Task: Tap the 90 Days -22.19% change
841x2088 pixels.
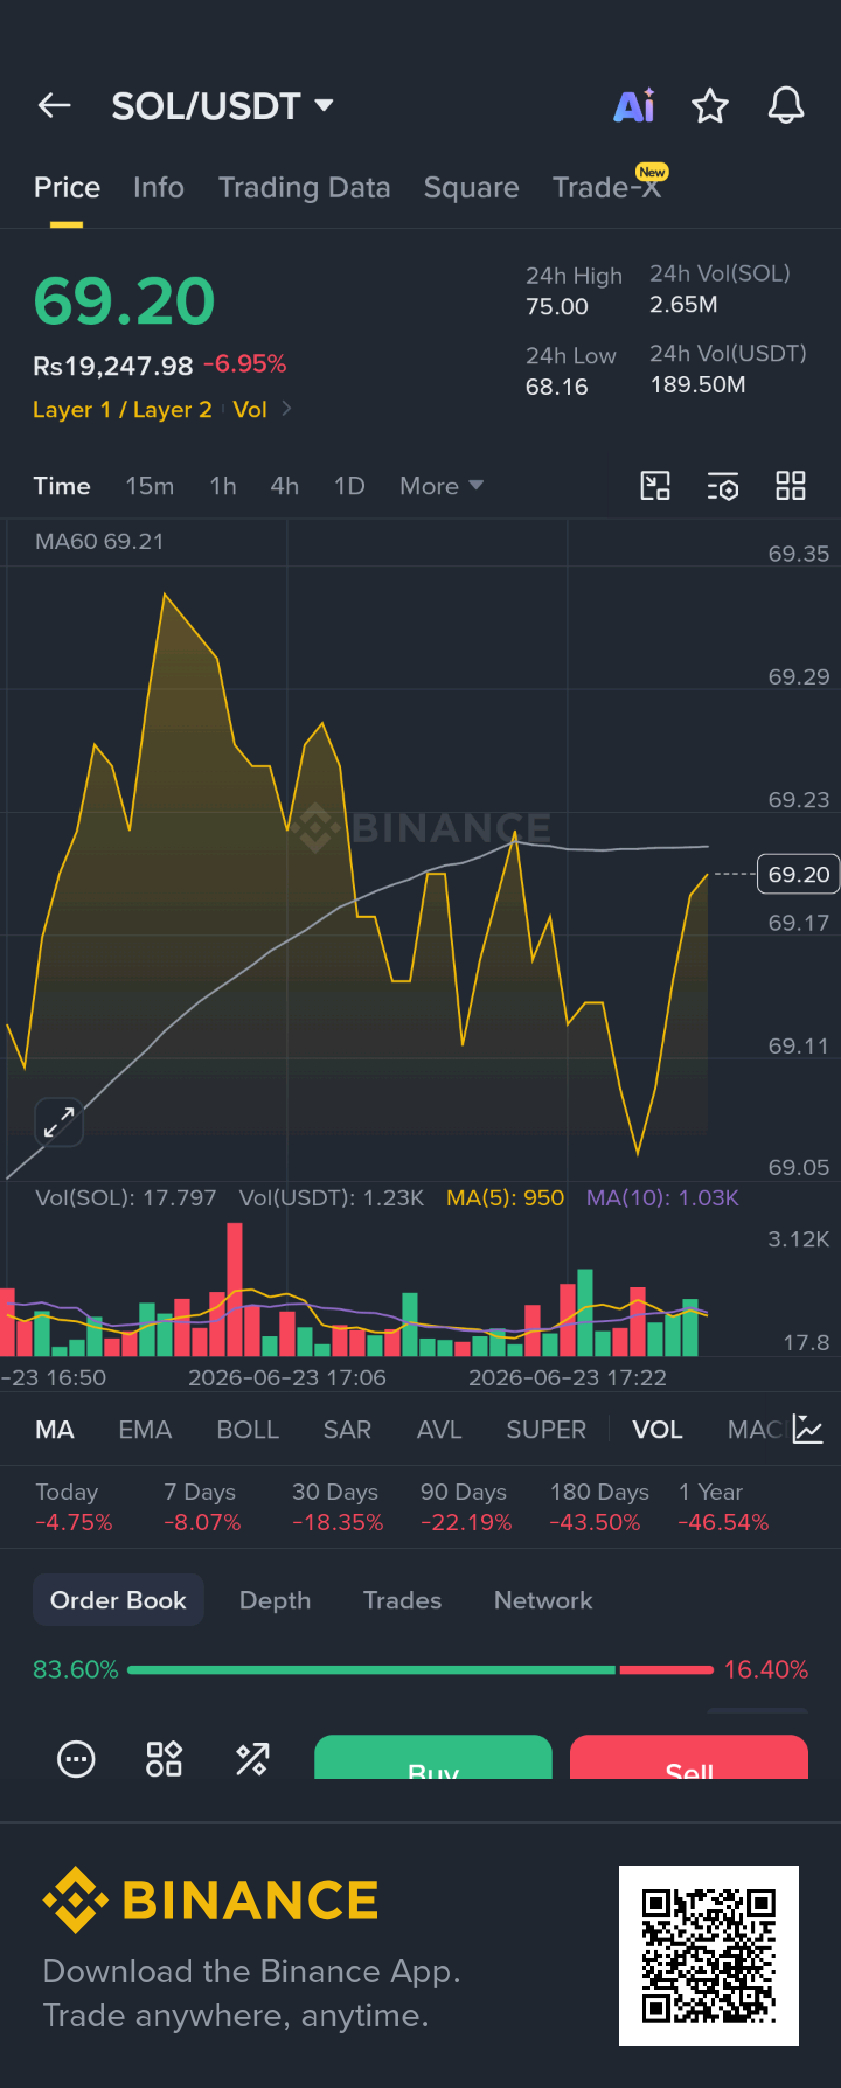Action: (466, 1507)
